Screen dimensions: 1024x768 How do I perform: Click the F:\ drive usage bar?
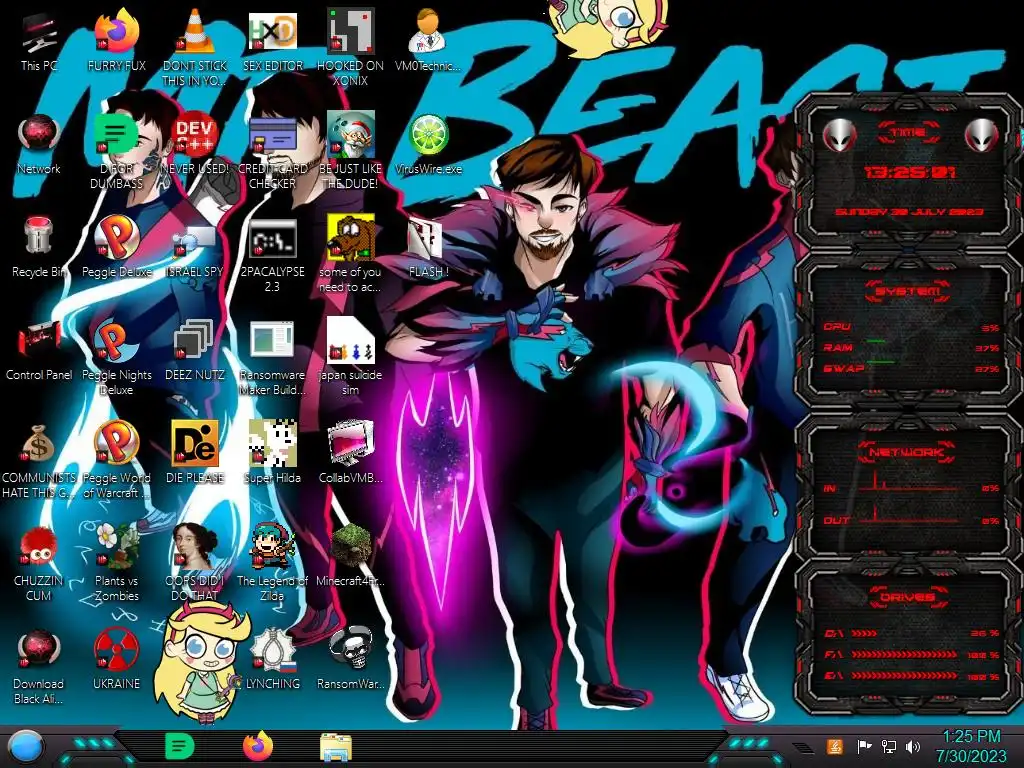905,654
